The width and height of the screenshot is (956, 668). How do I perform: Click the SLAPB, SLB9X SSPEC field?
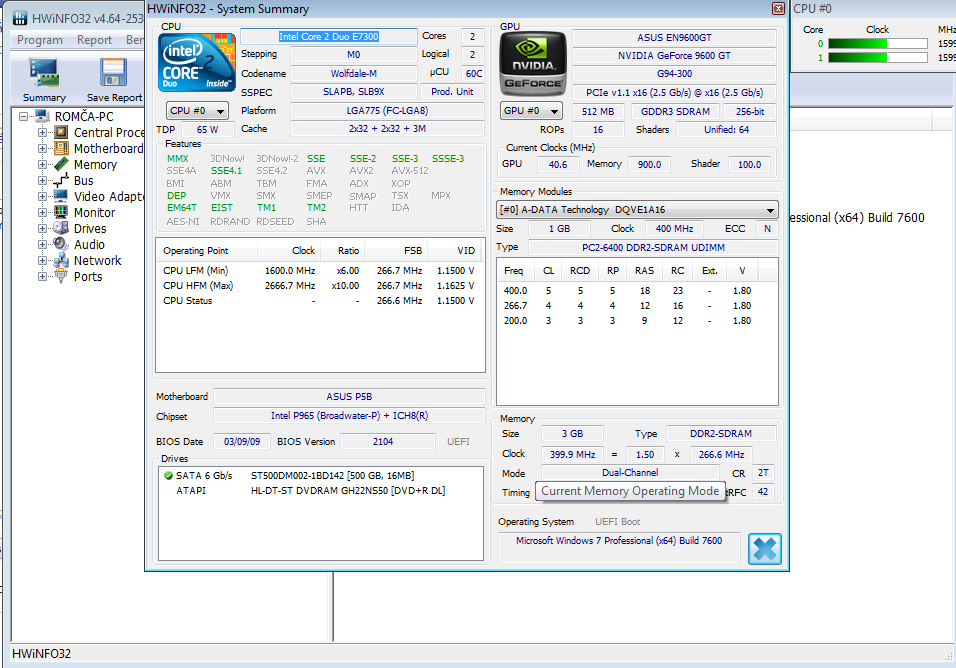tap(354, 91)
